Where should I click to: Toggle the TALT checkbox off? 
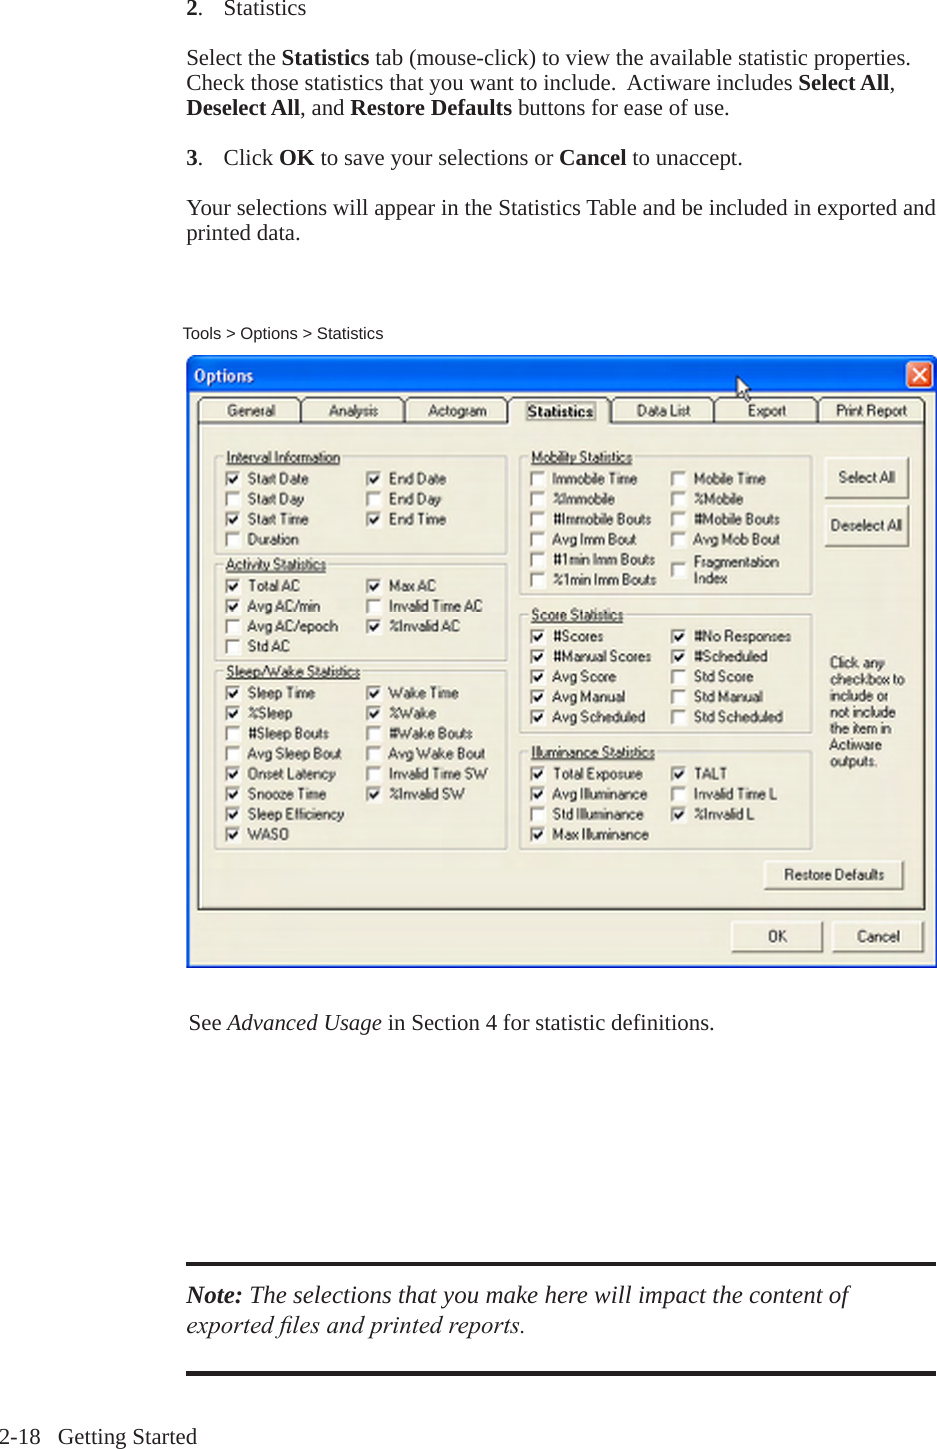click(679, 773)
